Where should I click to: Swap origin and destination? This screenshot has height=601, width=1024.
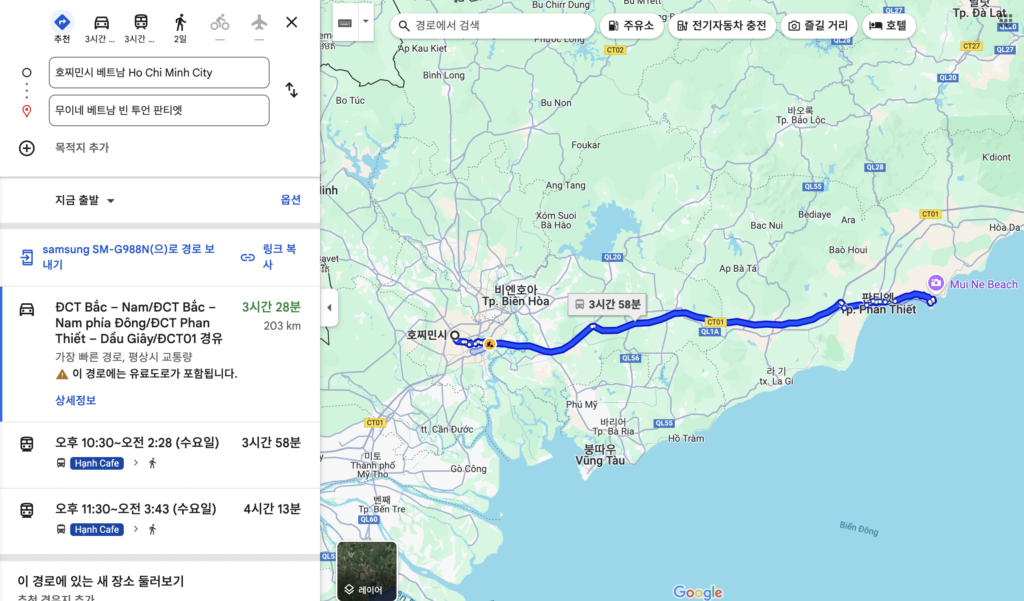pos(292,89)
